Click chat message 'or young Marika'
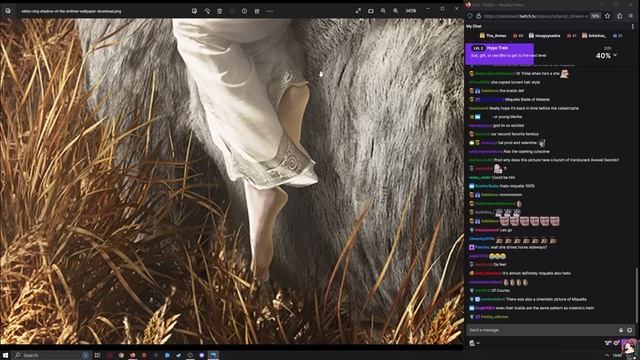 click(x=508, y=117)
